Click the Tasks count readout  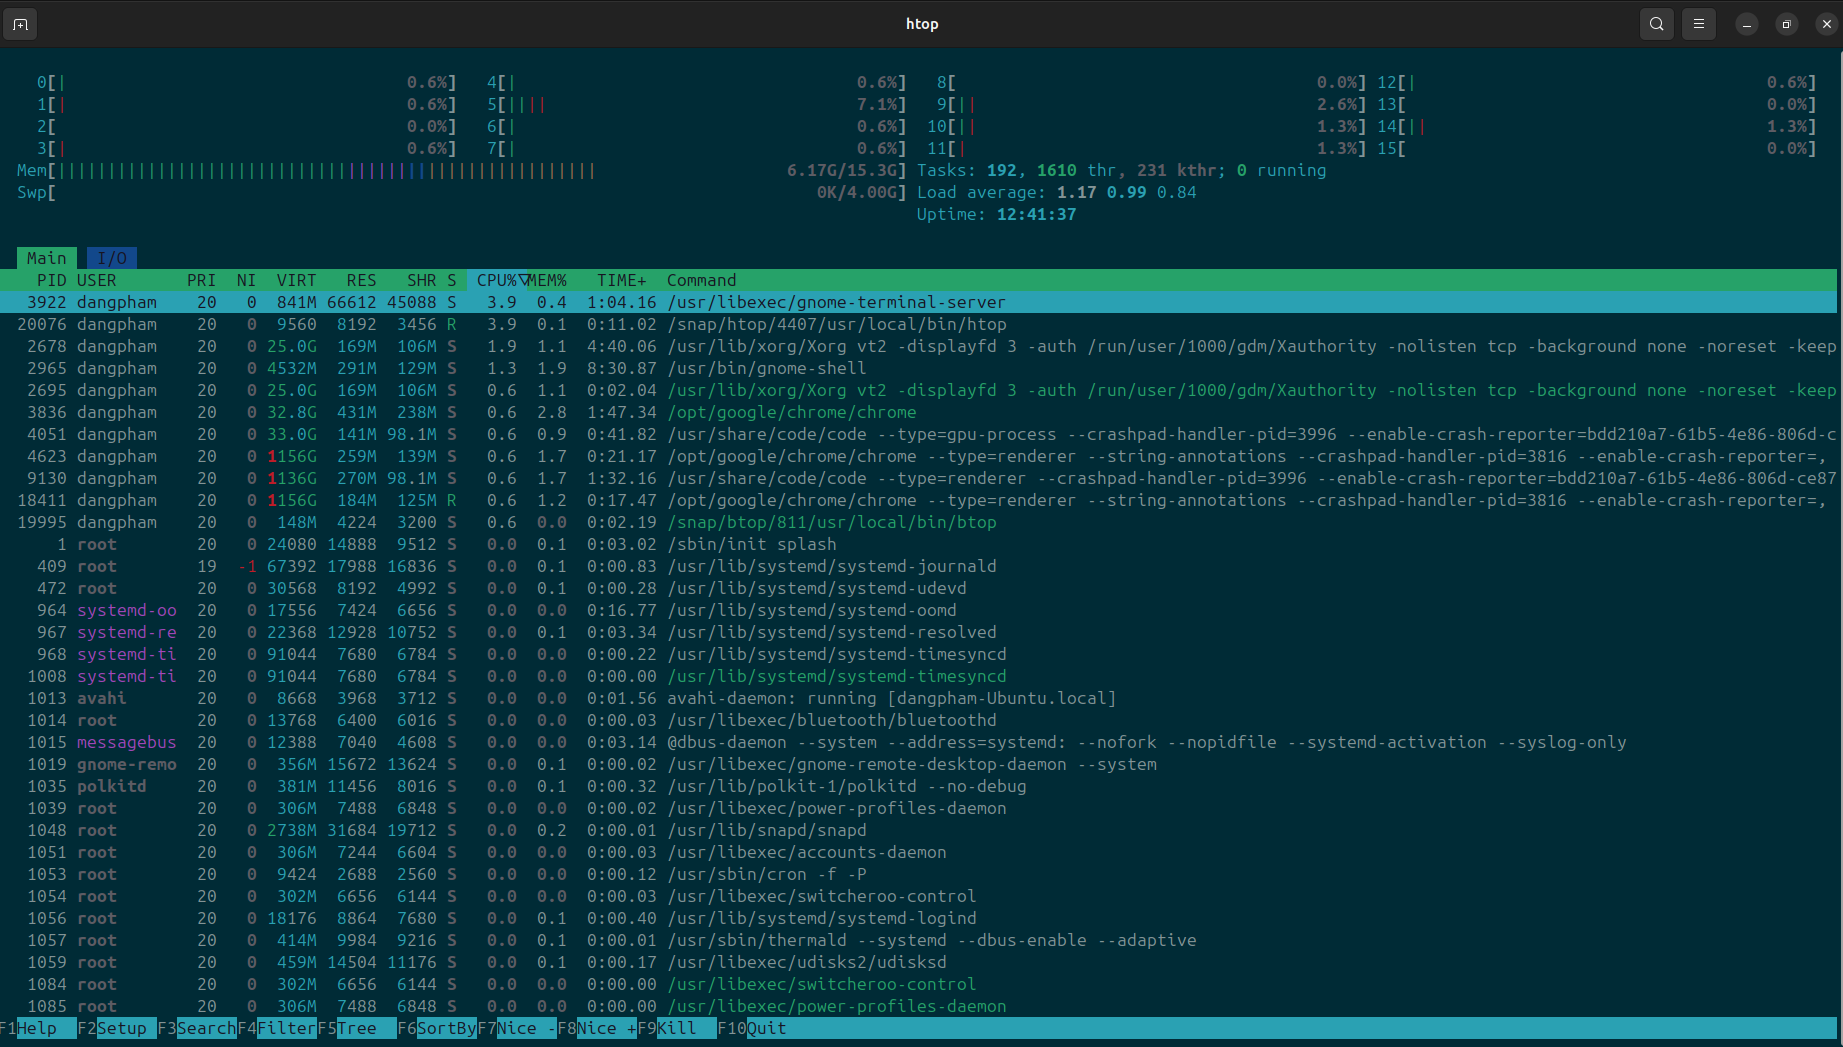click(1122, 170)
